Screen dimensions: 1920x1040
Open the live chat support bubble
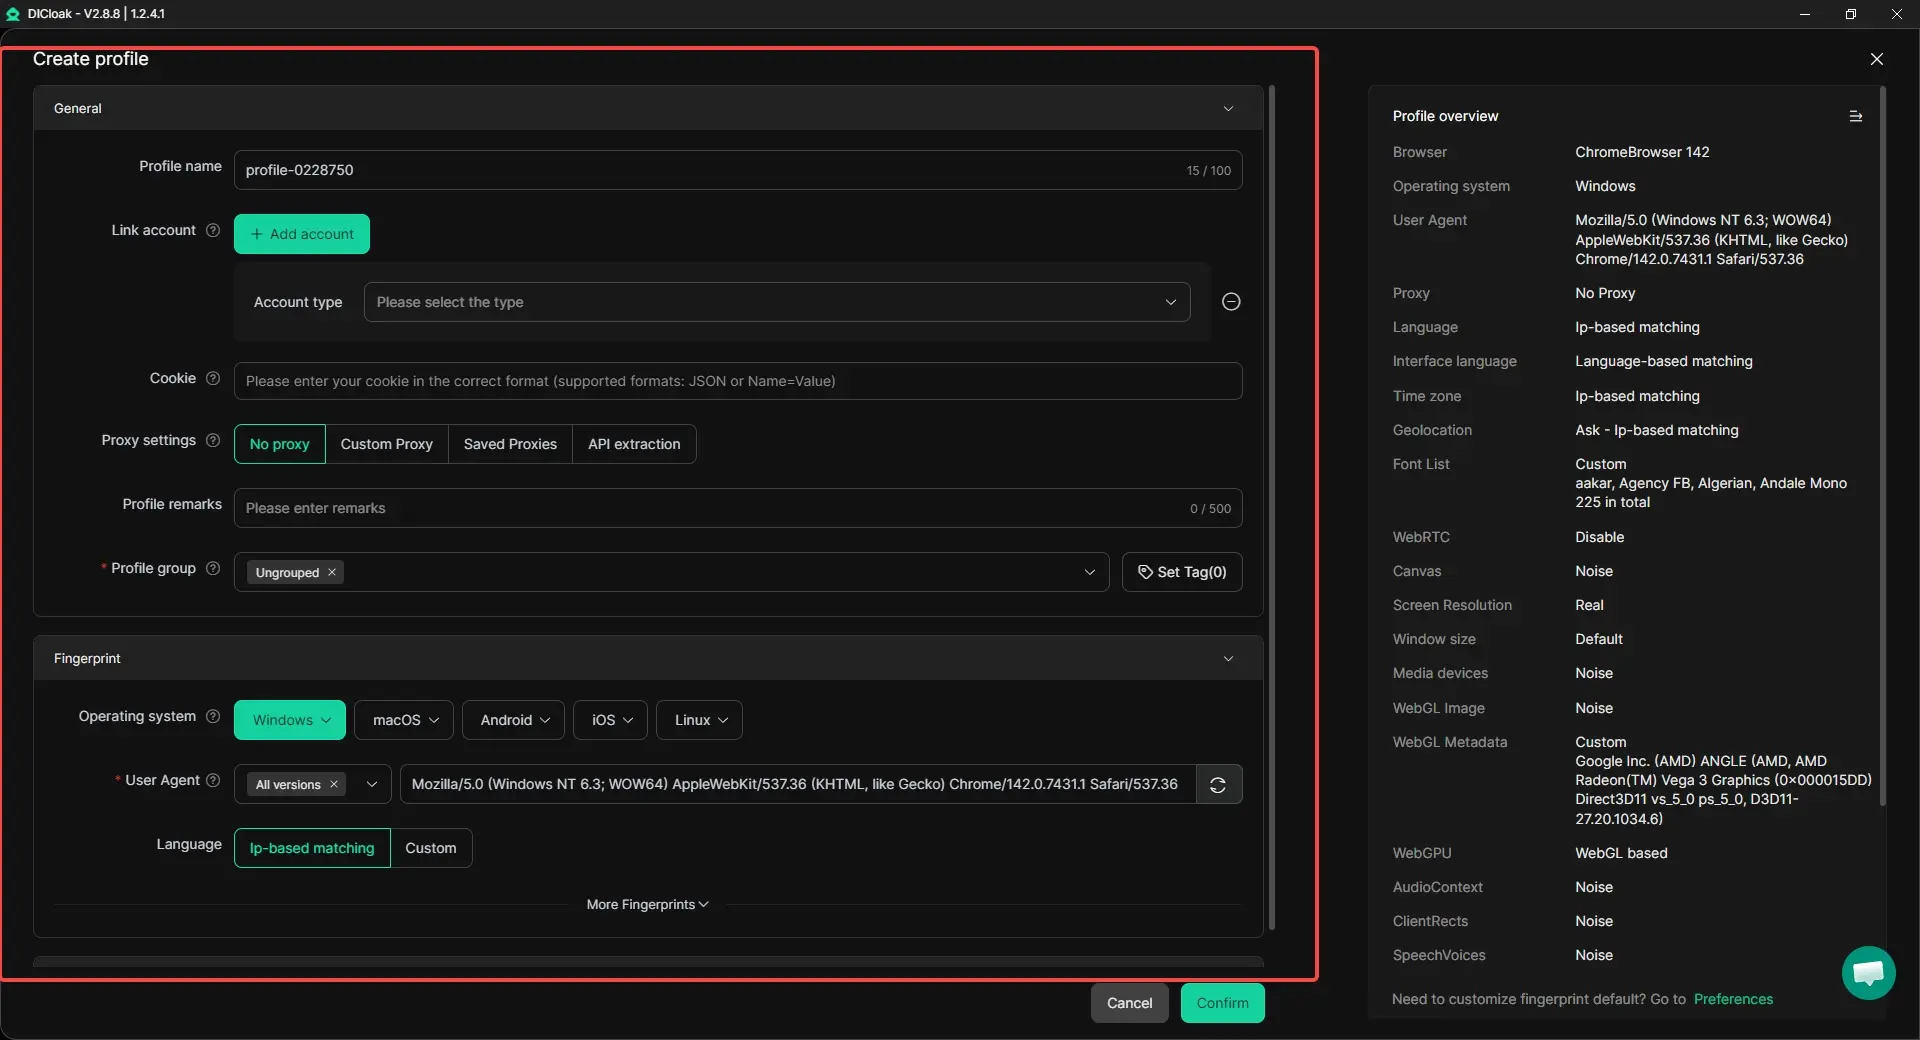pyautogui.click(x=1867, y=972)
